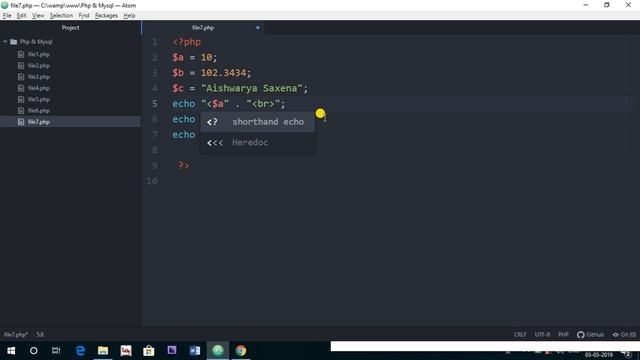Open the GitHub status bar panel
The image size is (640, 360).
(x=591, y=334)
